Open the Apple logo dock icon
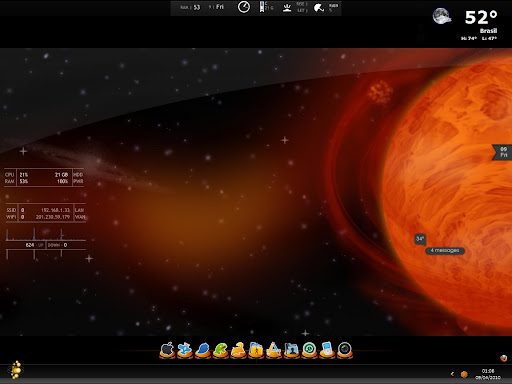Viewport: 512px width, 384px height. [167, 350]
